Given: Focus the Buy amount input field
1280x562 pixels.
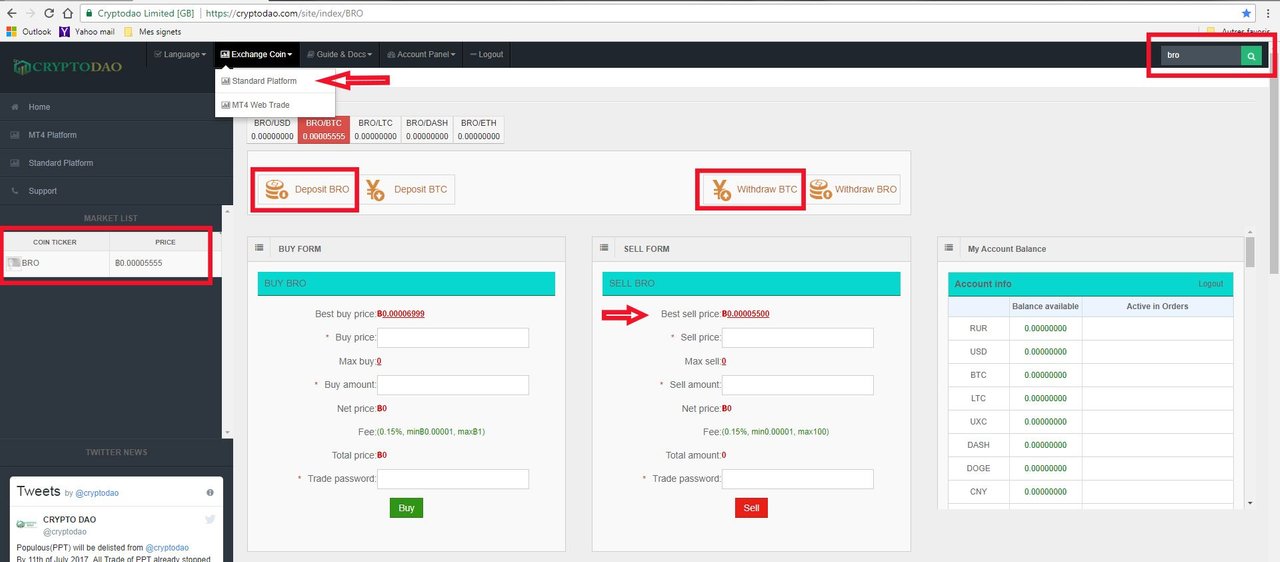Looking at the screenshot, I should pos(453,385).
